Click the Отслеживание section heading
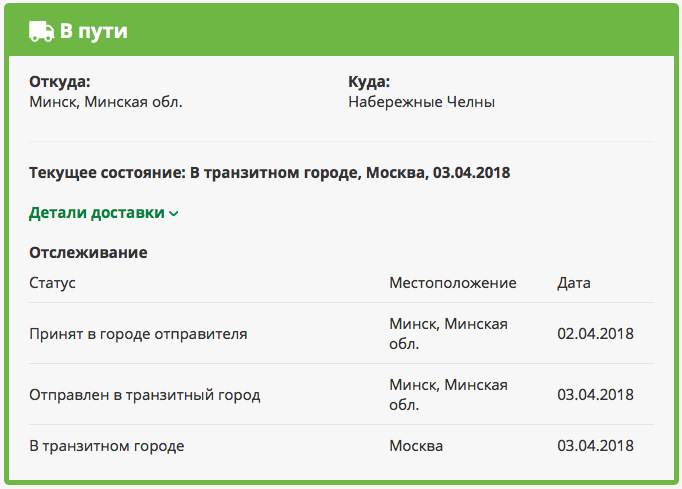682x489 pixels. click(88, 252)
